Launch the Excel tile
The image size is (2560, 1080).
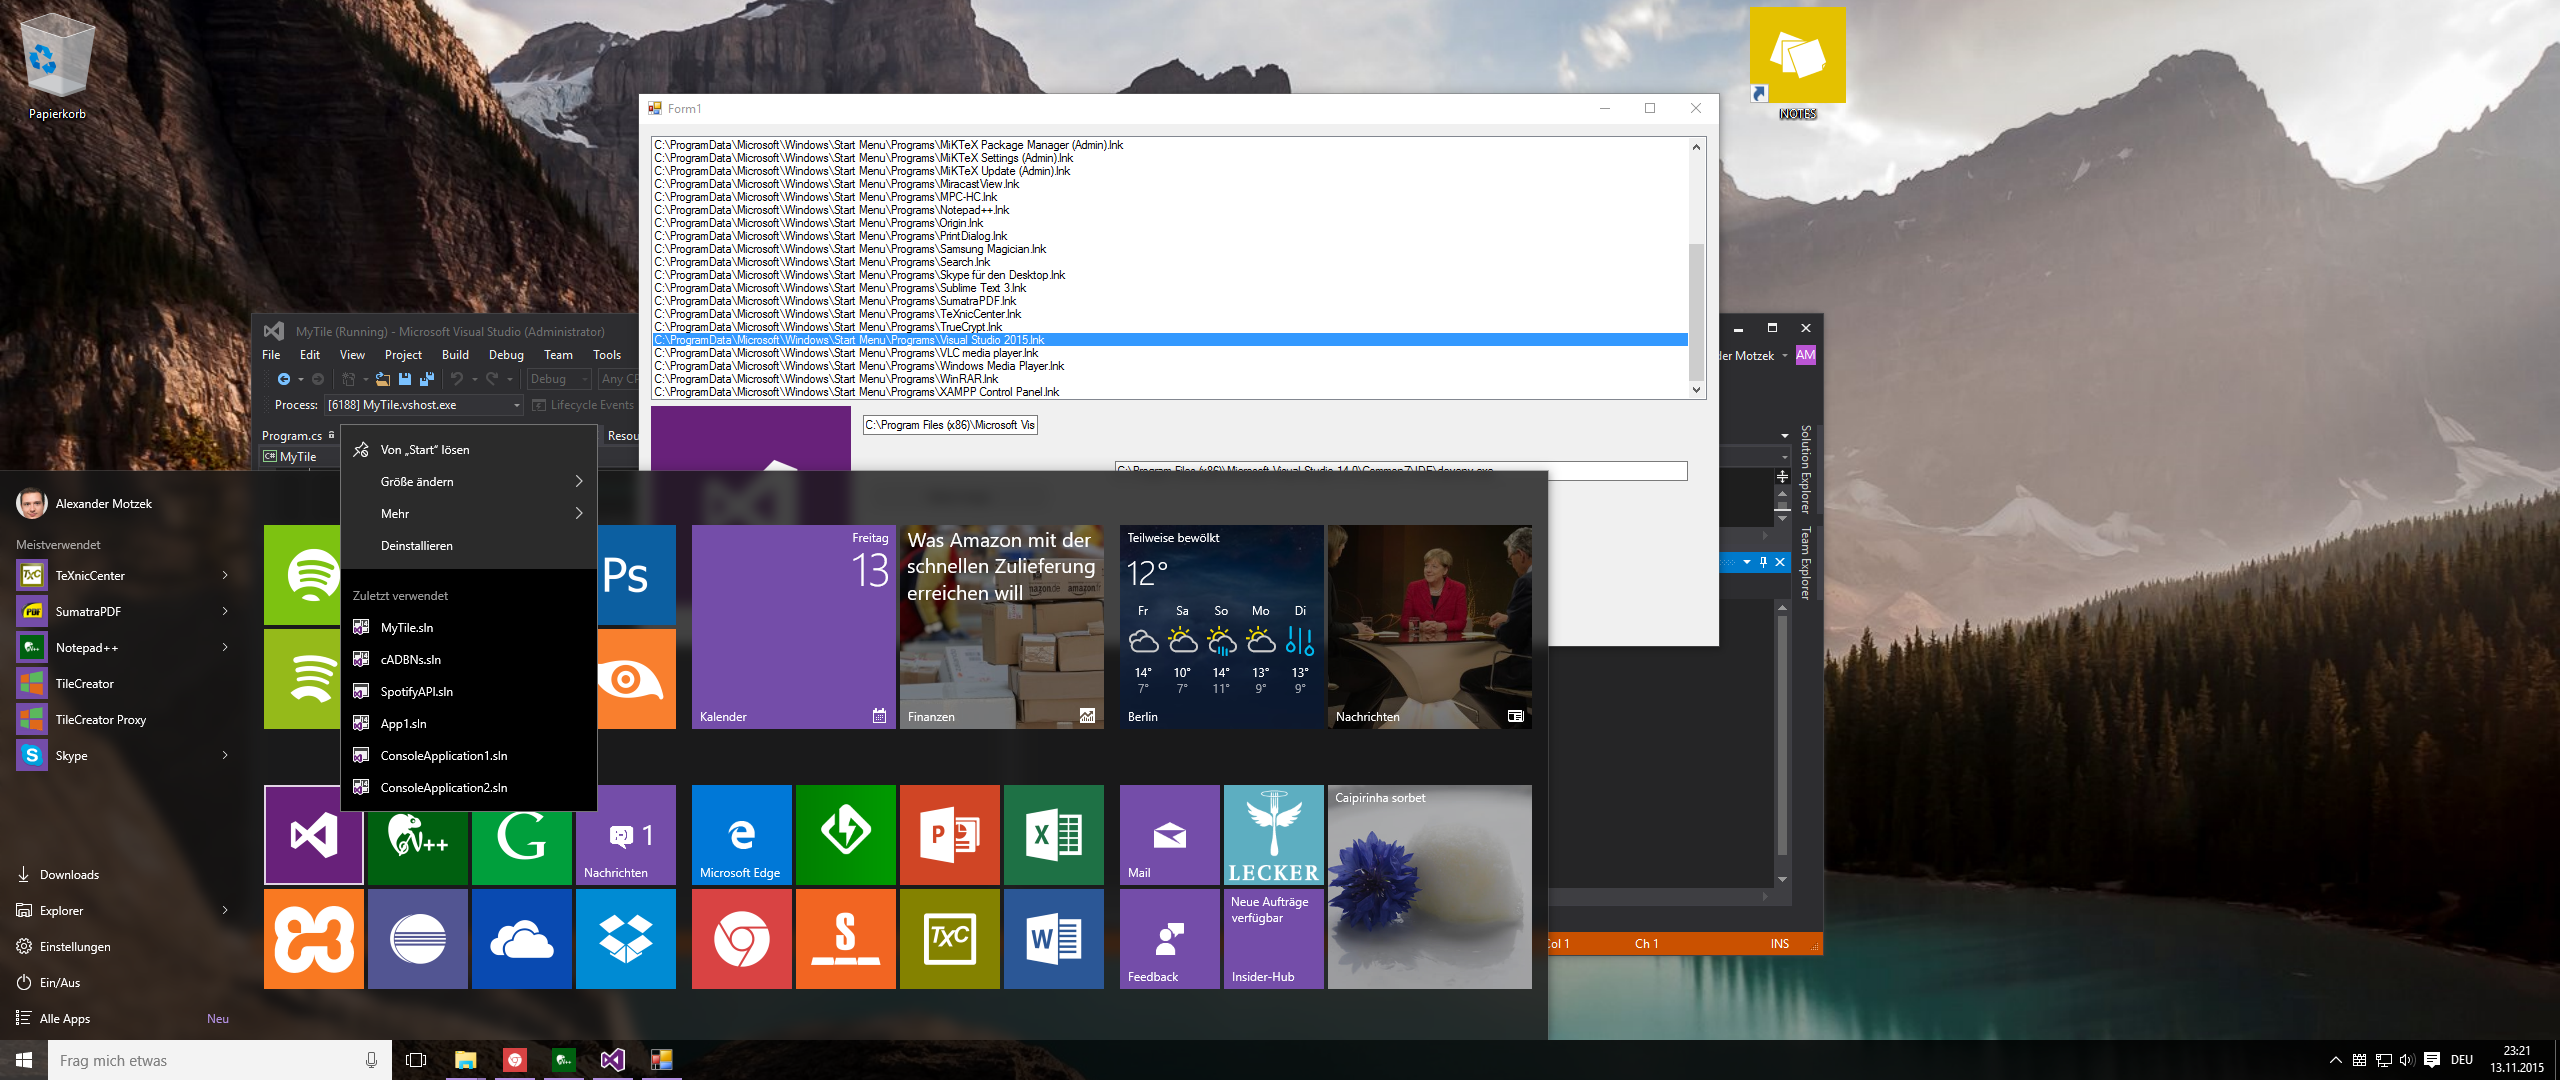1054,835
